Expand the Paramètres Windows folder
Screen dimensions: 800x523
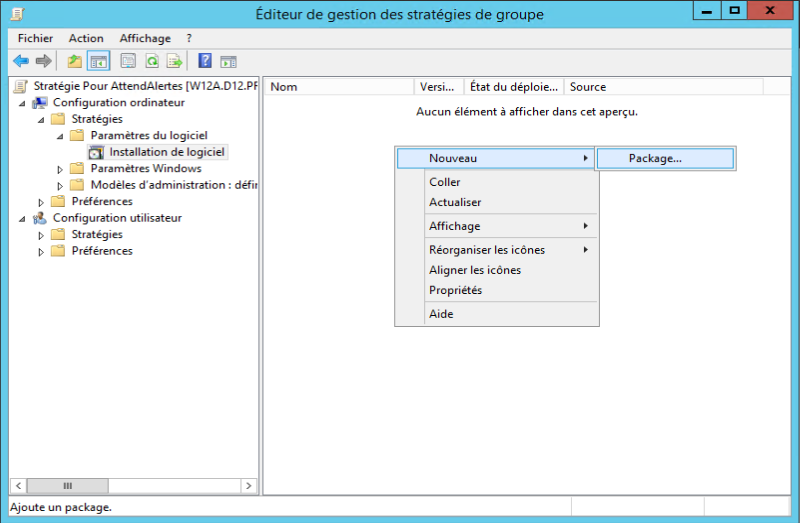click(60, 169)
